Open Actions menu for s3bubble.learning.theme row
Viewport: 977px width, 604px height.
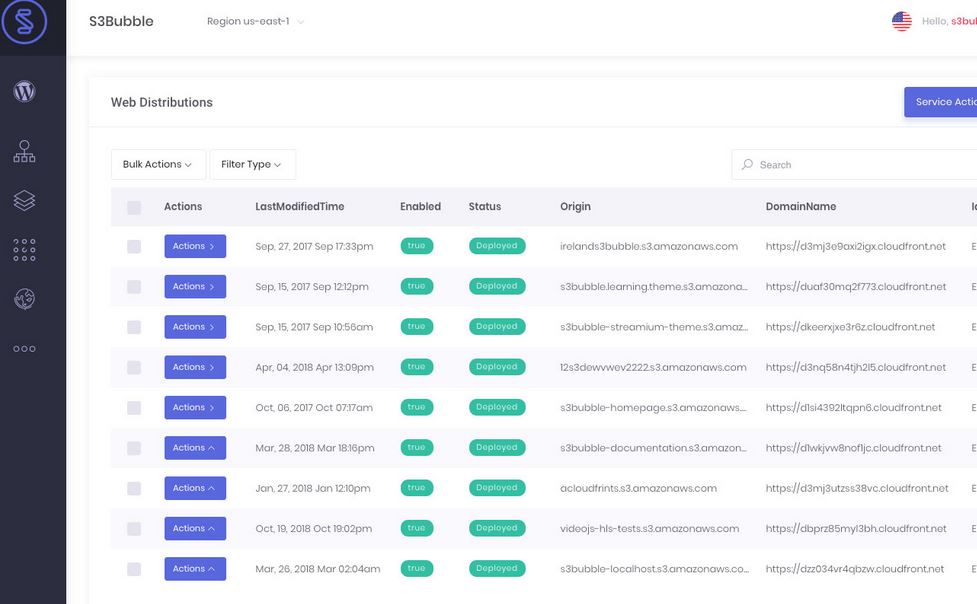(x=195, y=287)
